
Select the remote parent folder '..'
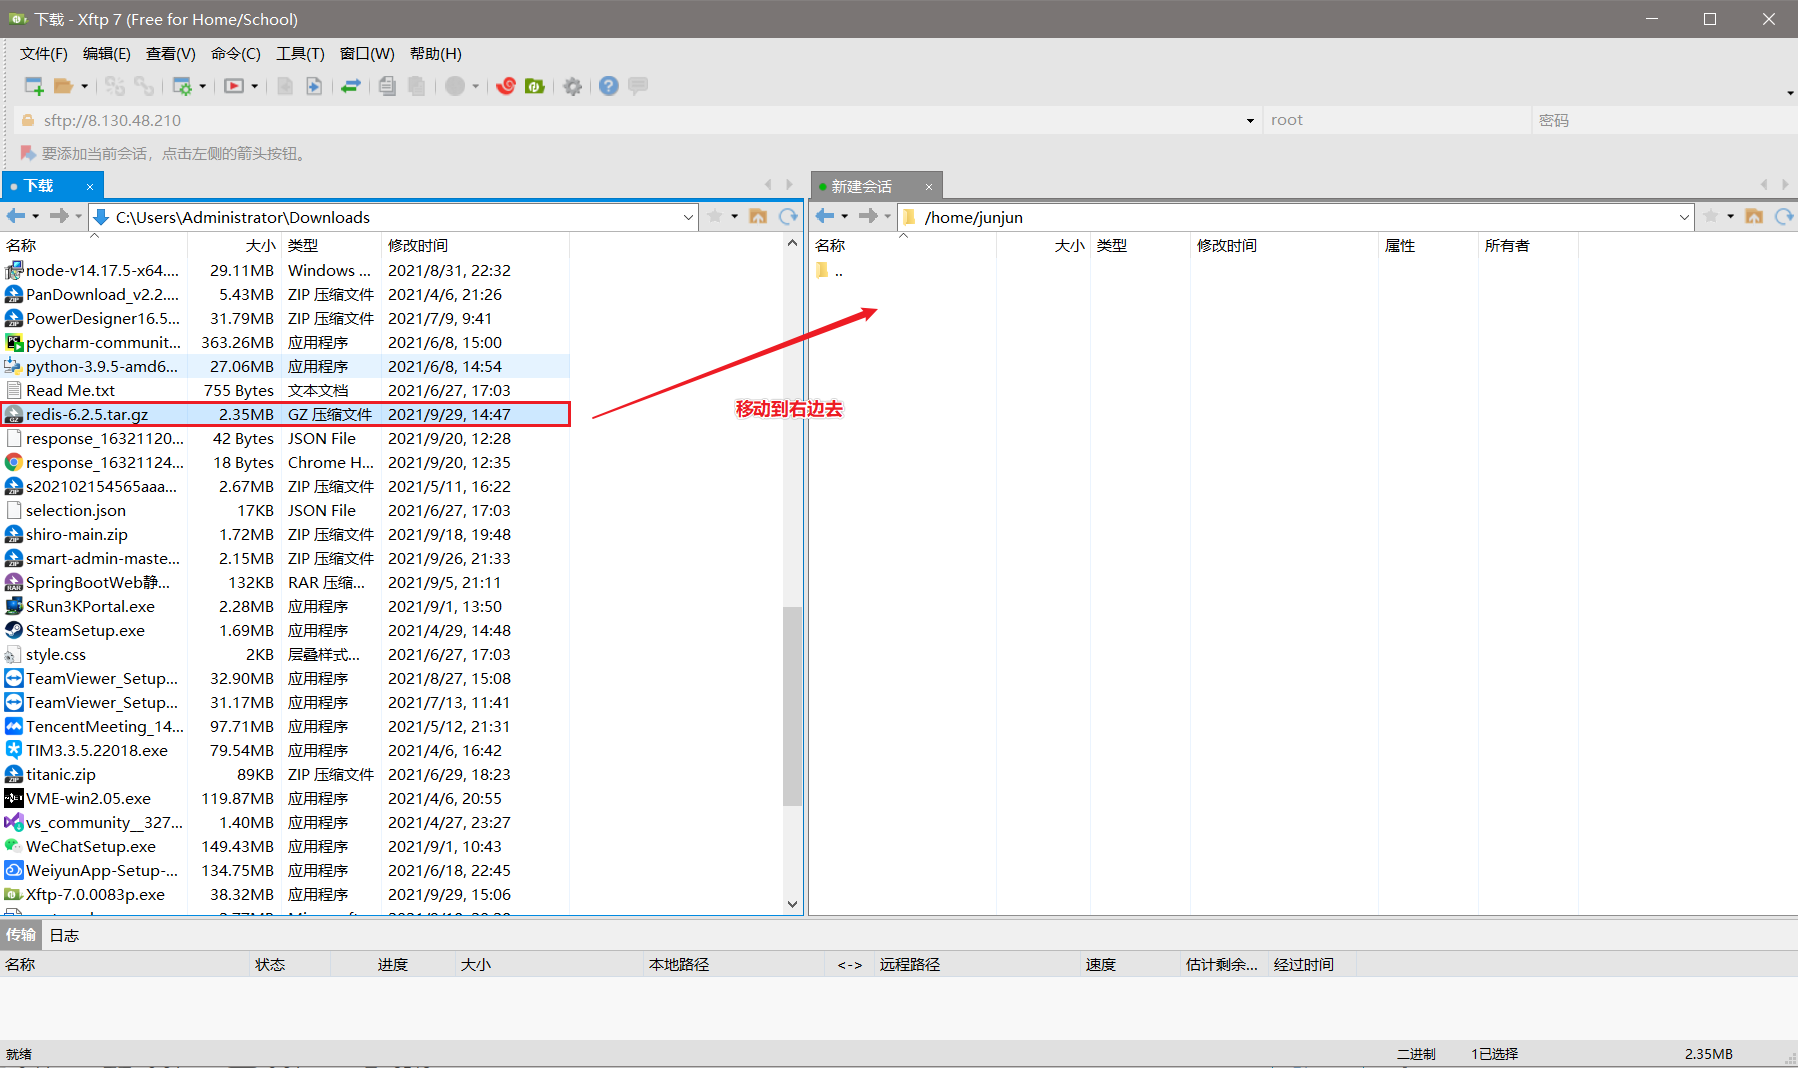click(x=830, y=270)
